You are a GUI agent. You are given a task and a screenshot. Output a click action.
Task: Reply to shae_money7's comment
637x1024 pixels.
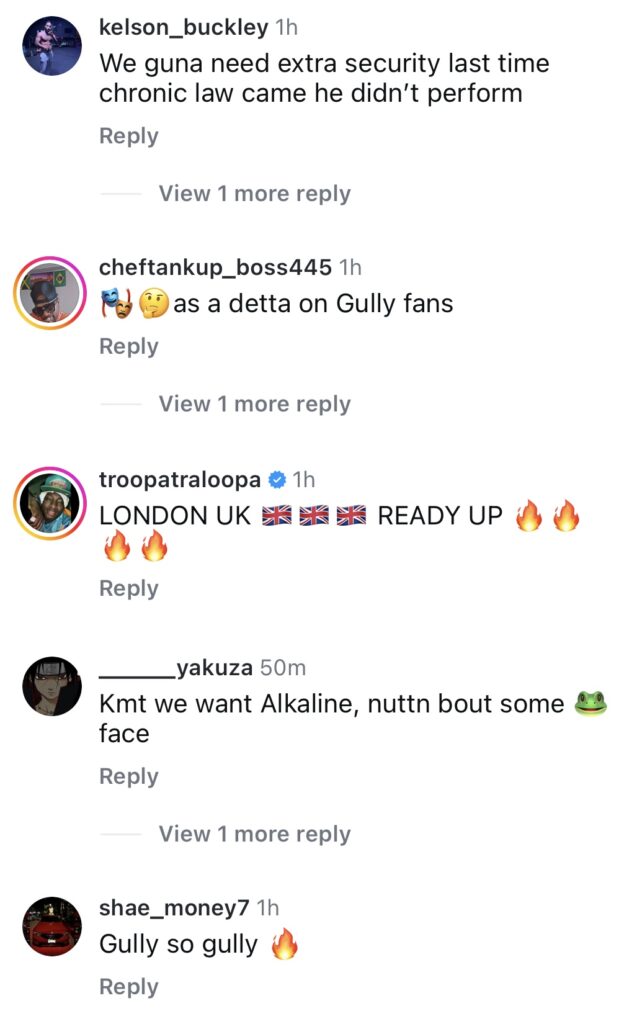pyautogui.click(x=129, y=987)
